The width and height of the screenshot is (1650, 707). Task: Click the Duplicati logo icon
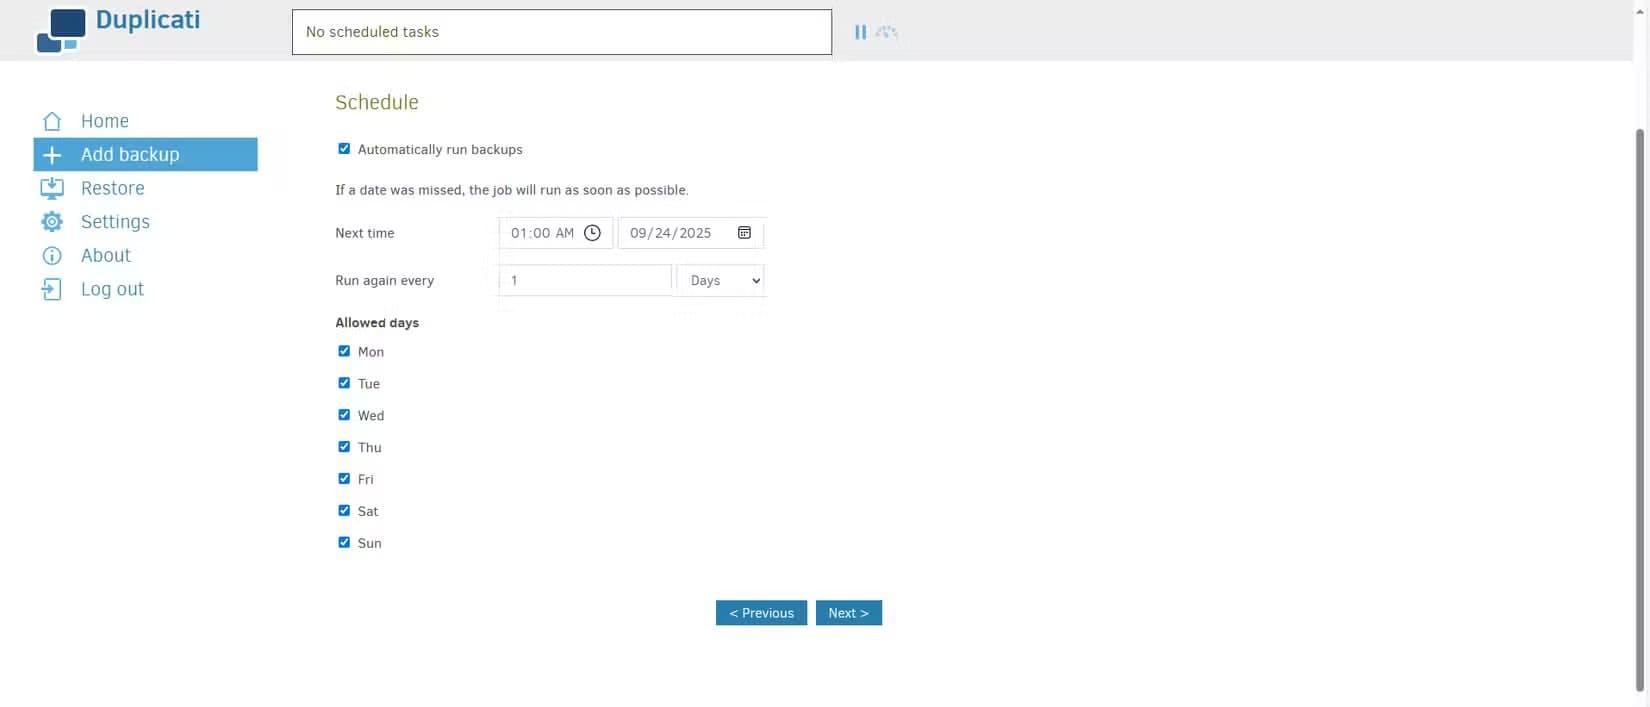coord(61,30)
